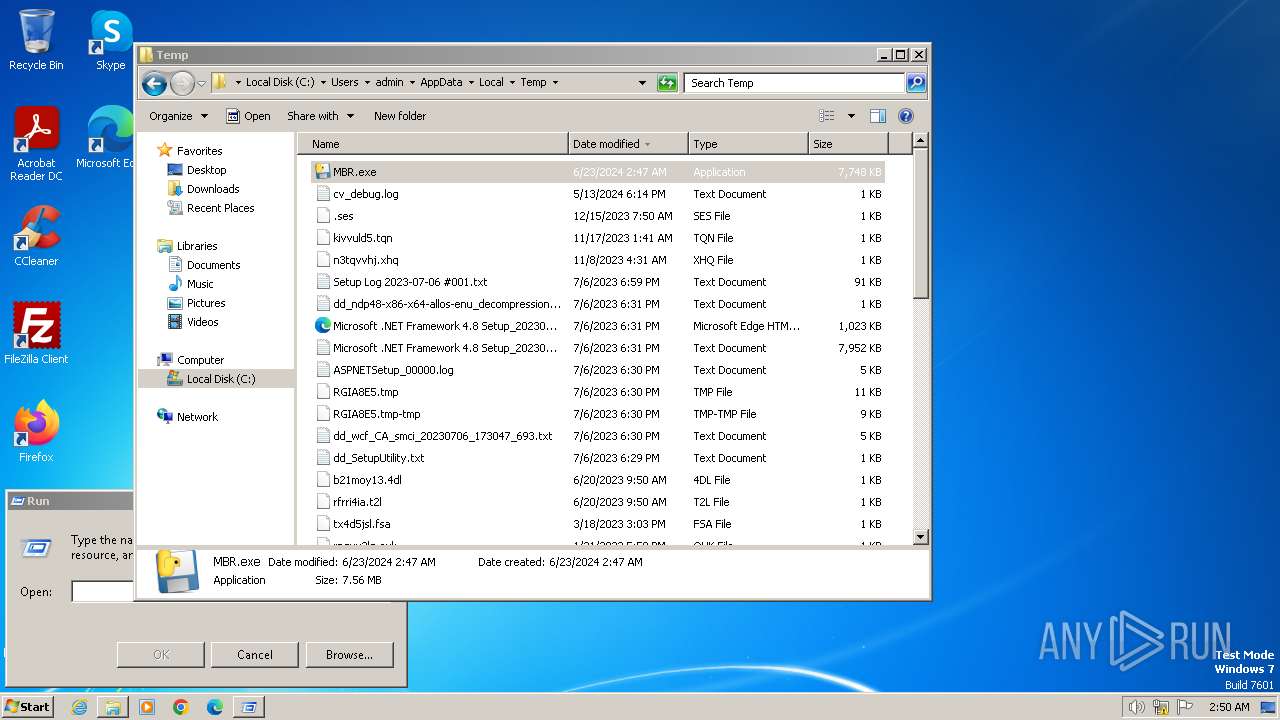Select cv_debug.log file row
Viewport: 1280px width, 720px height.
(x=598, y=194)
